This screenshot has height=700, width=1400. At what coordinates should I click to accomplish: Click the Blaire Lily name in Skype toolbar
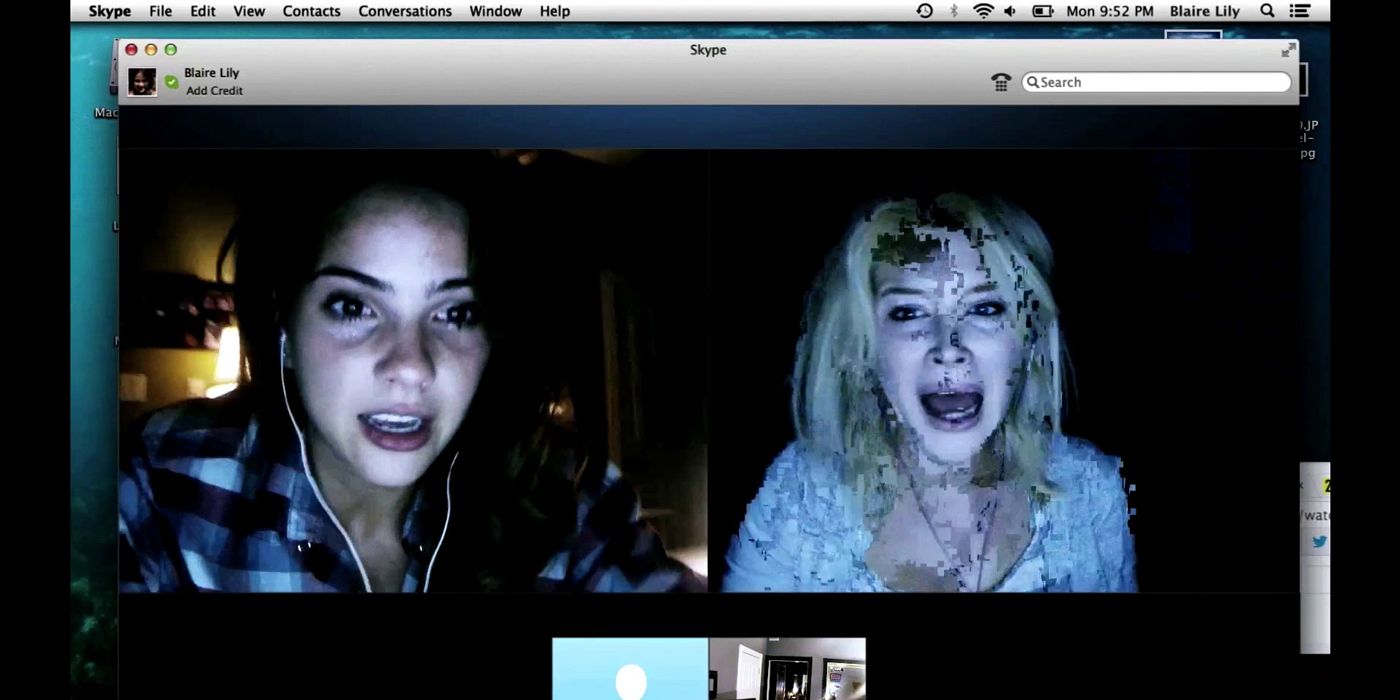pyautogui.click(x=211, y=73)
